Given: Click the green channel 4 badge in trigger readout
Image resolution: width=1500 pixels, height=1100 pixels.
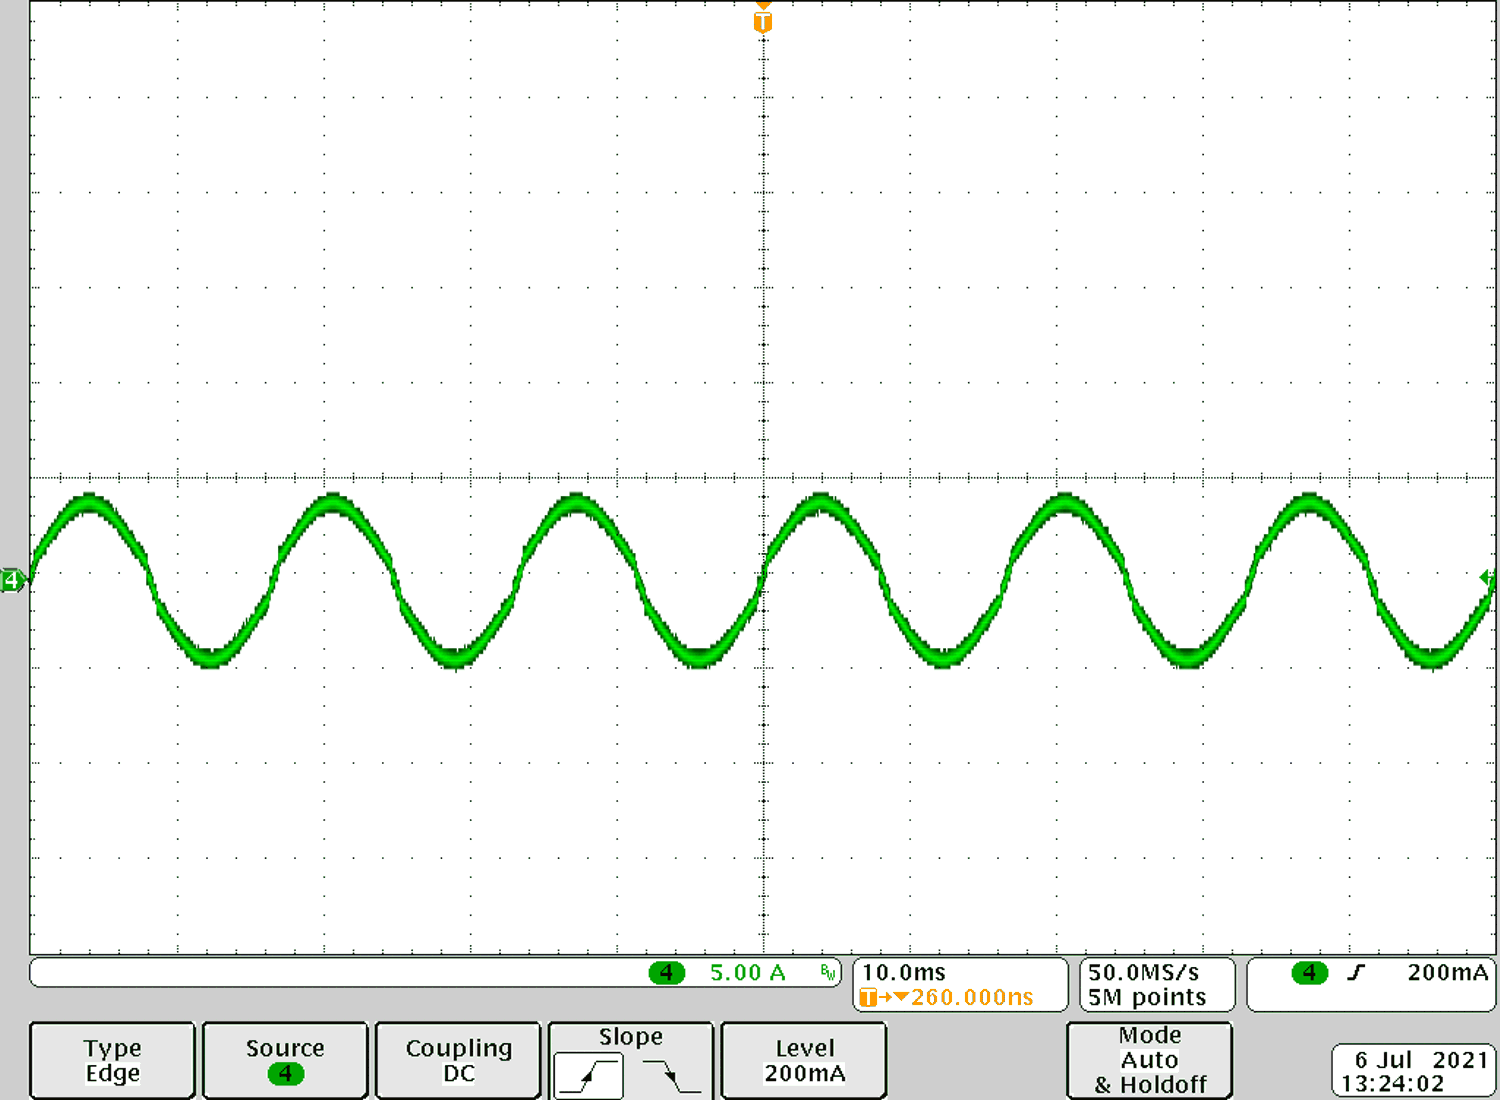Looking at the screenshot, I should coord(1311,973).
